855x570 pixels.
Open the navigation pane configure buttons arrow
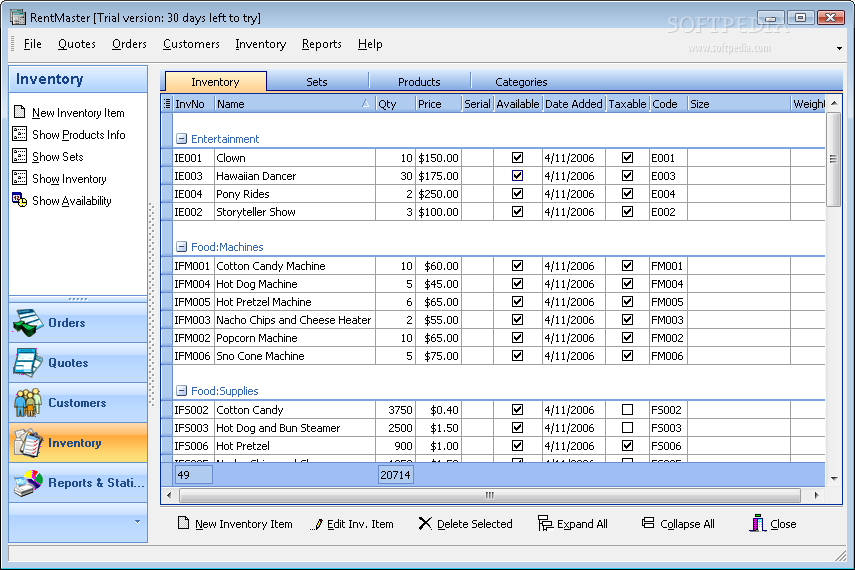[x=137, y=521]
